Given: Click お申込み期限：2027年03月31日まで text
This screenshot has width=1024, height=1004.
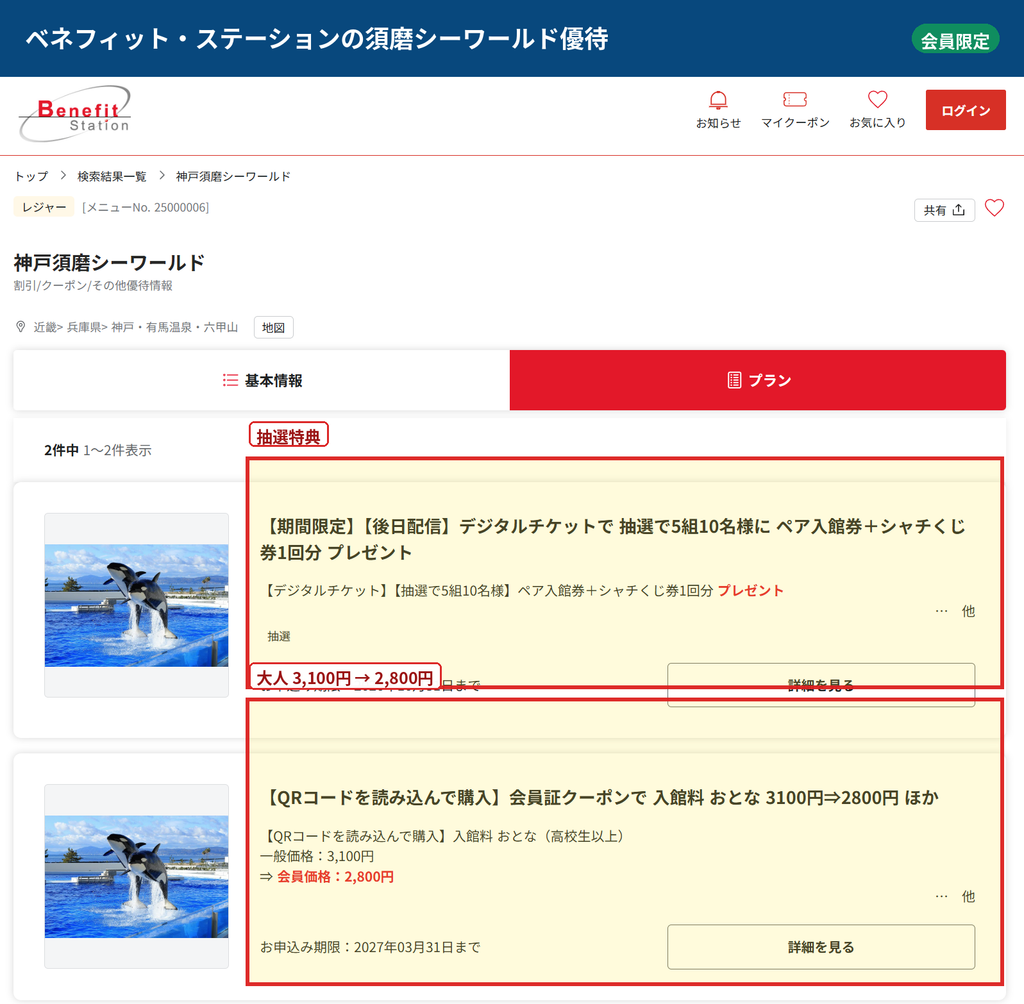Looking at the screenshot, I should pyautogui.click(x=370, y=947).
